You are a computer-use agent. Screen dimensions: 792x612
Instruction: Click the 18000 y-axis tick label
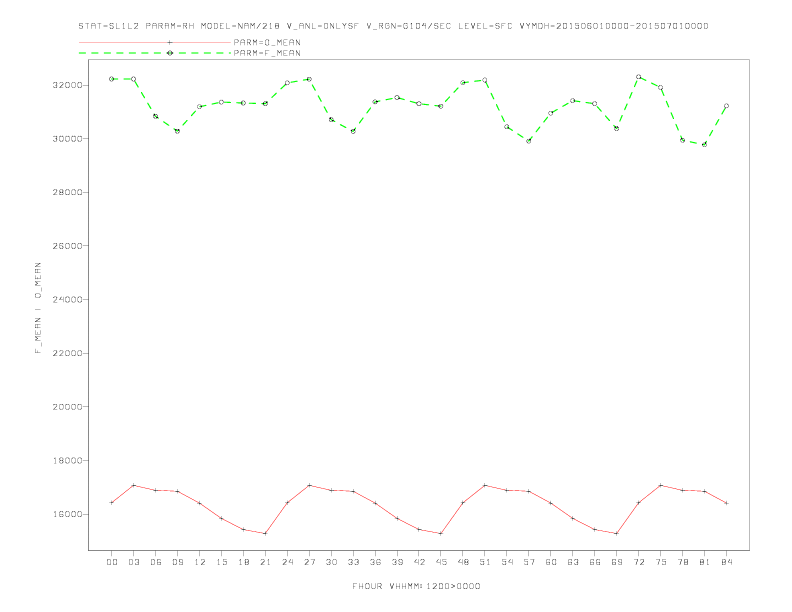click(x=68, y=461)
